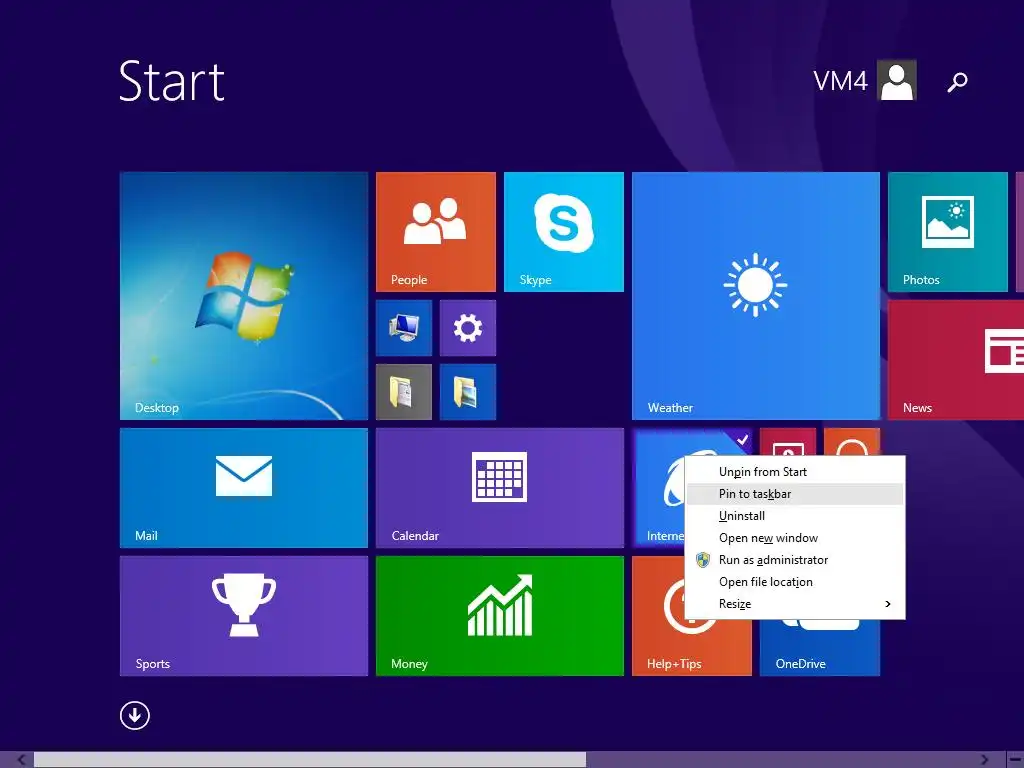
Task: Open the Documents folder tile
Action: pos(404,392)
